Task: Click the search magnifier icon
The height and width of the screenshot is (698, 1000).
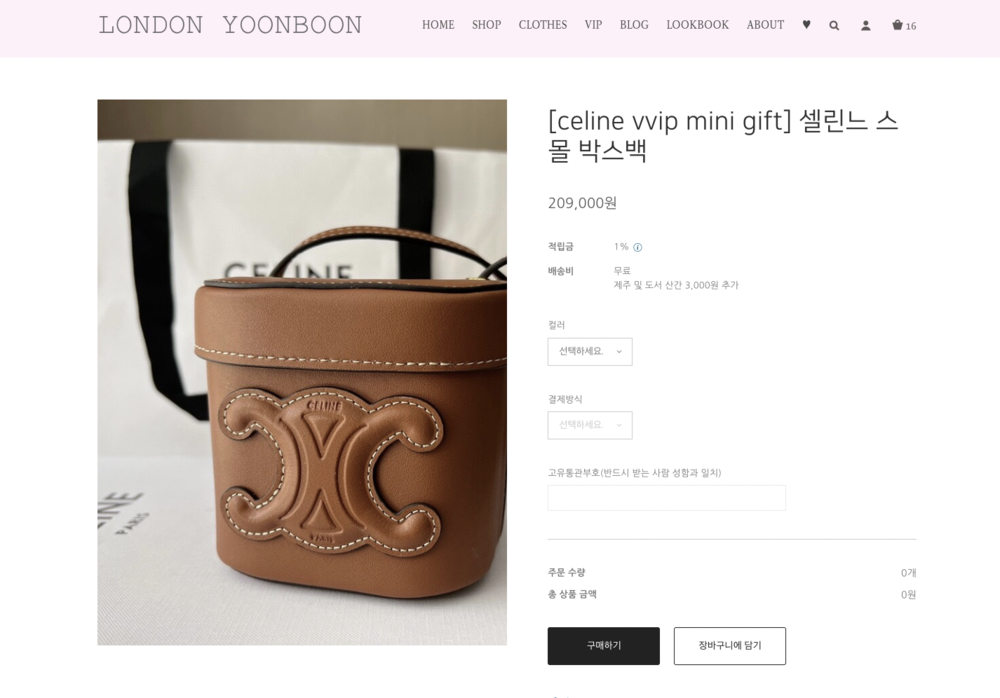Action: pyautogui.click(x=834, y=26)
